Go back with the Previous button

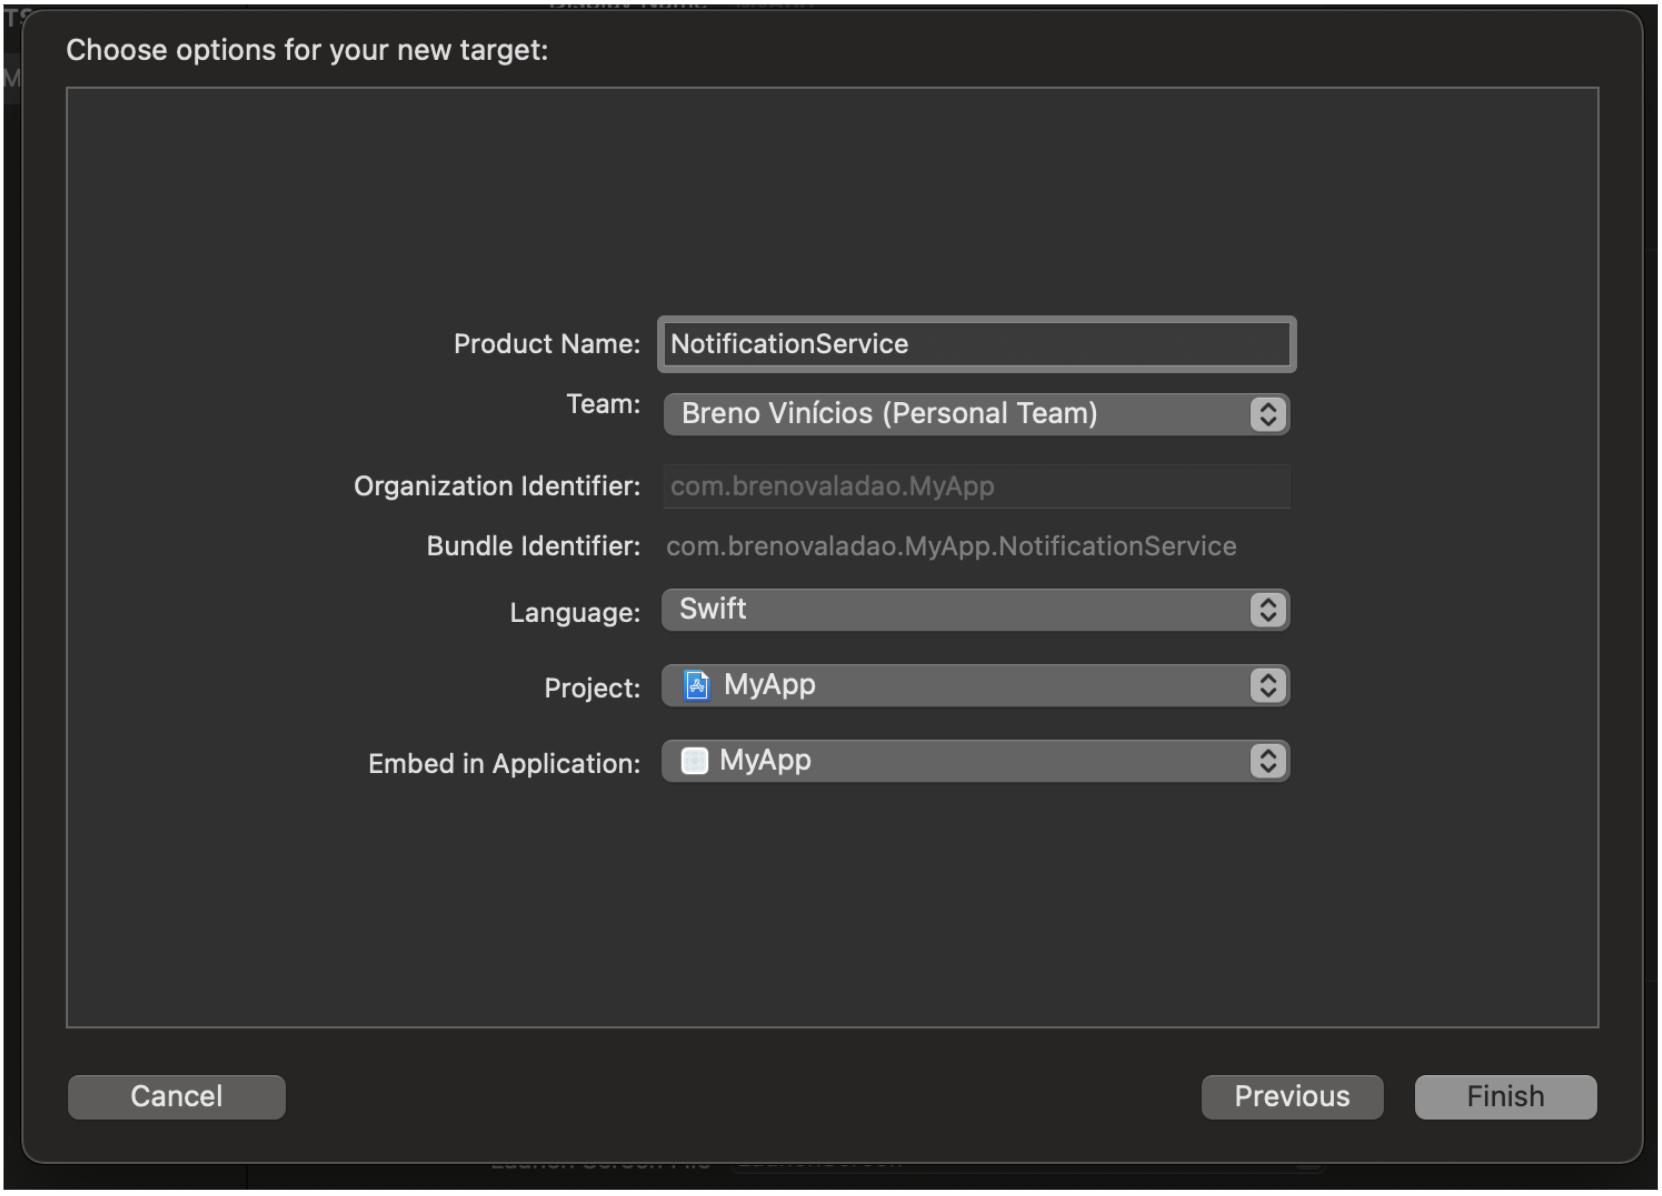coord(1292,1096)
